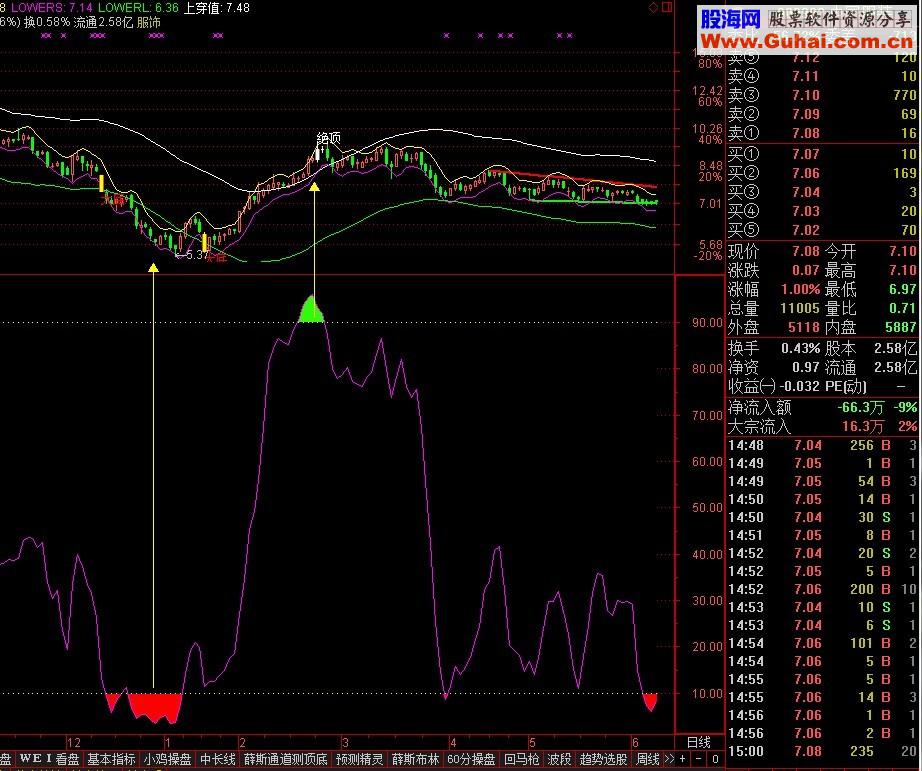
Task: Select the 小鸡操盘 tab
Action: click(168, 759)
